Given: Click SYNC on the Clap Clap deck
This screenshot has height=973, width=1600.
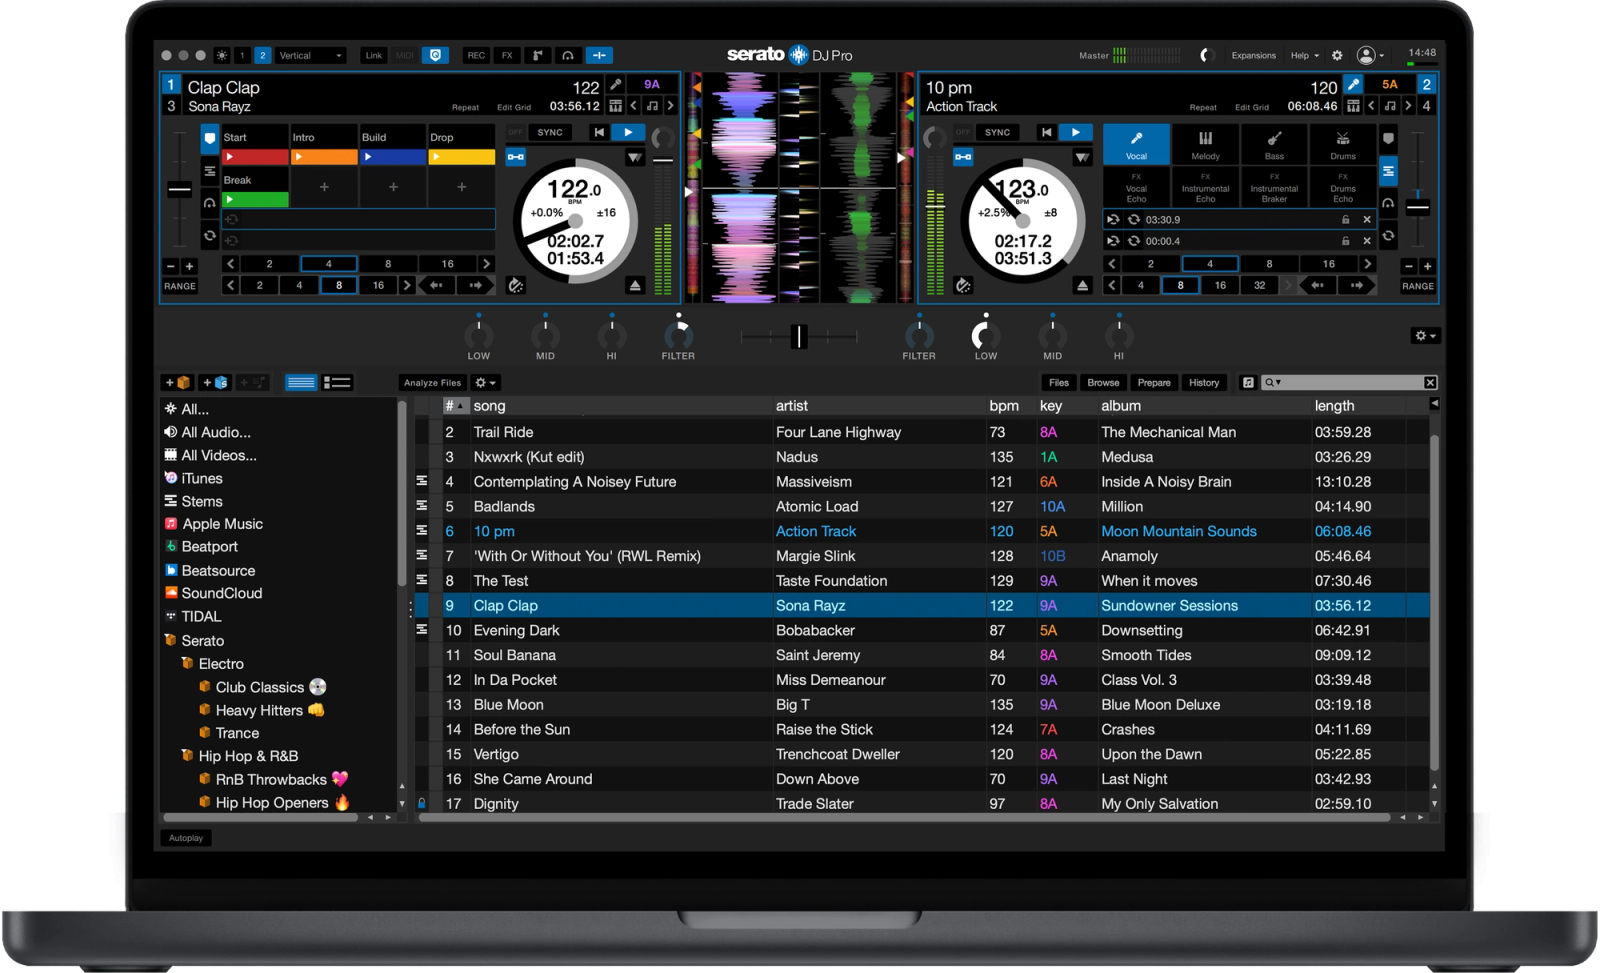Looking at the screenshot, I should [x=550, y=132].
